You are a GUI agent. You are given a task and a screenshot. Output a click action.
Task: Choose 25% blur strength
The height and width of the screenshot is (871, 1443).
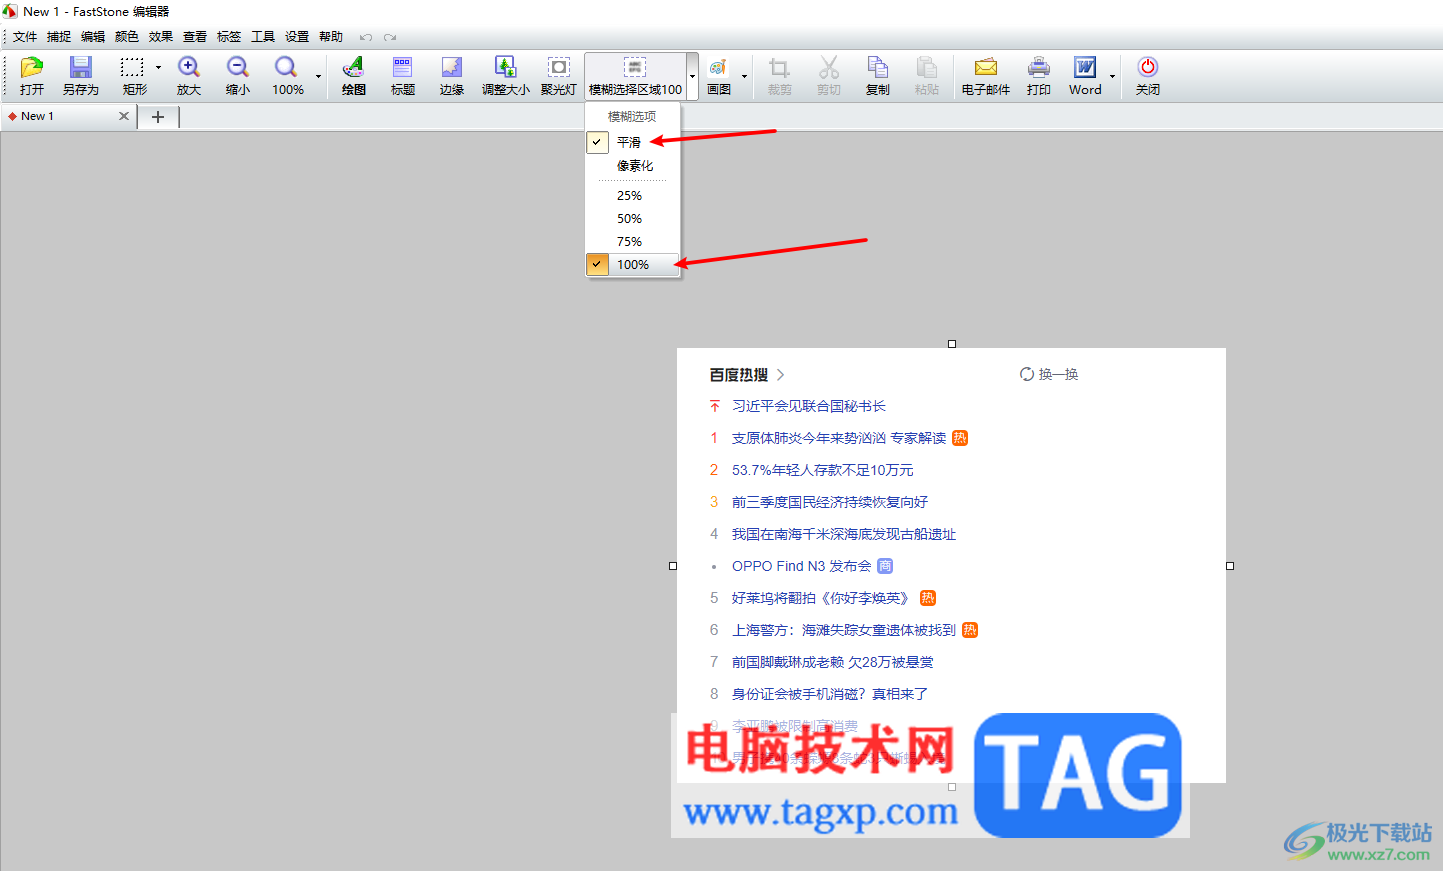[x=632, y=196]
